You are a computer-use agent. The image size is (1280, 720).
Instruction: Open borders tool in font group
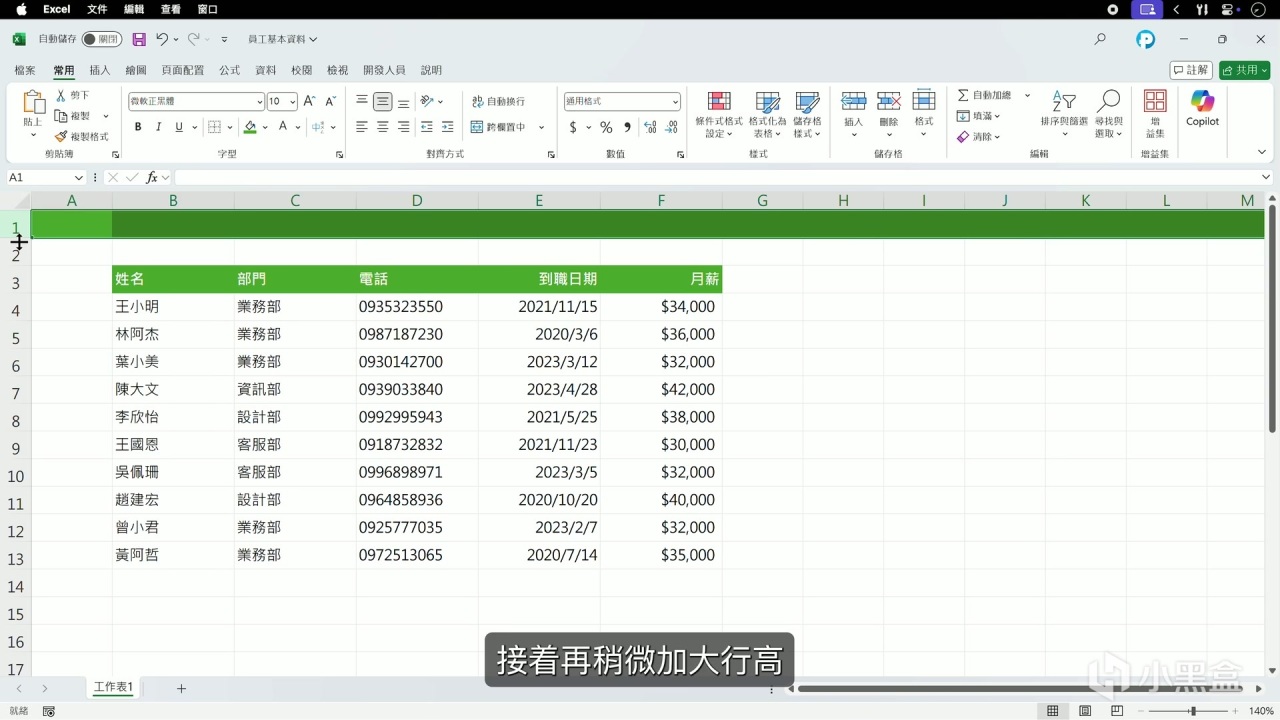[214, 127]
